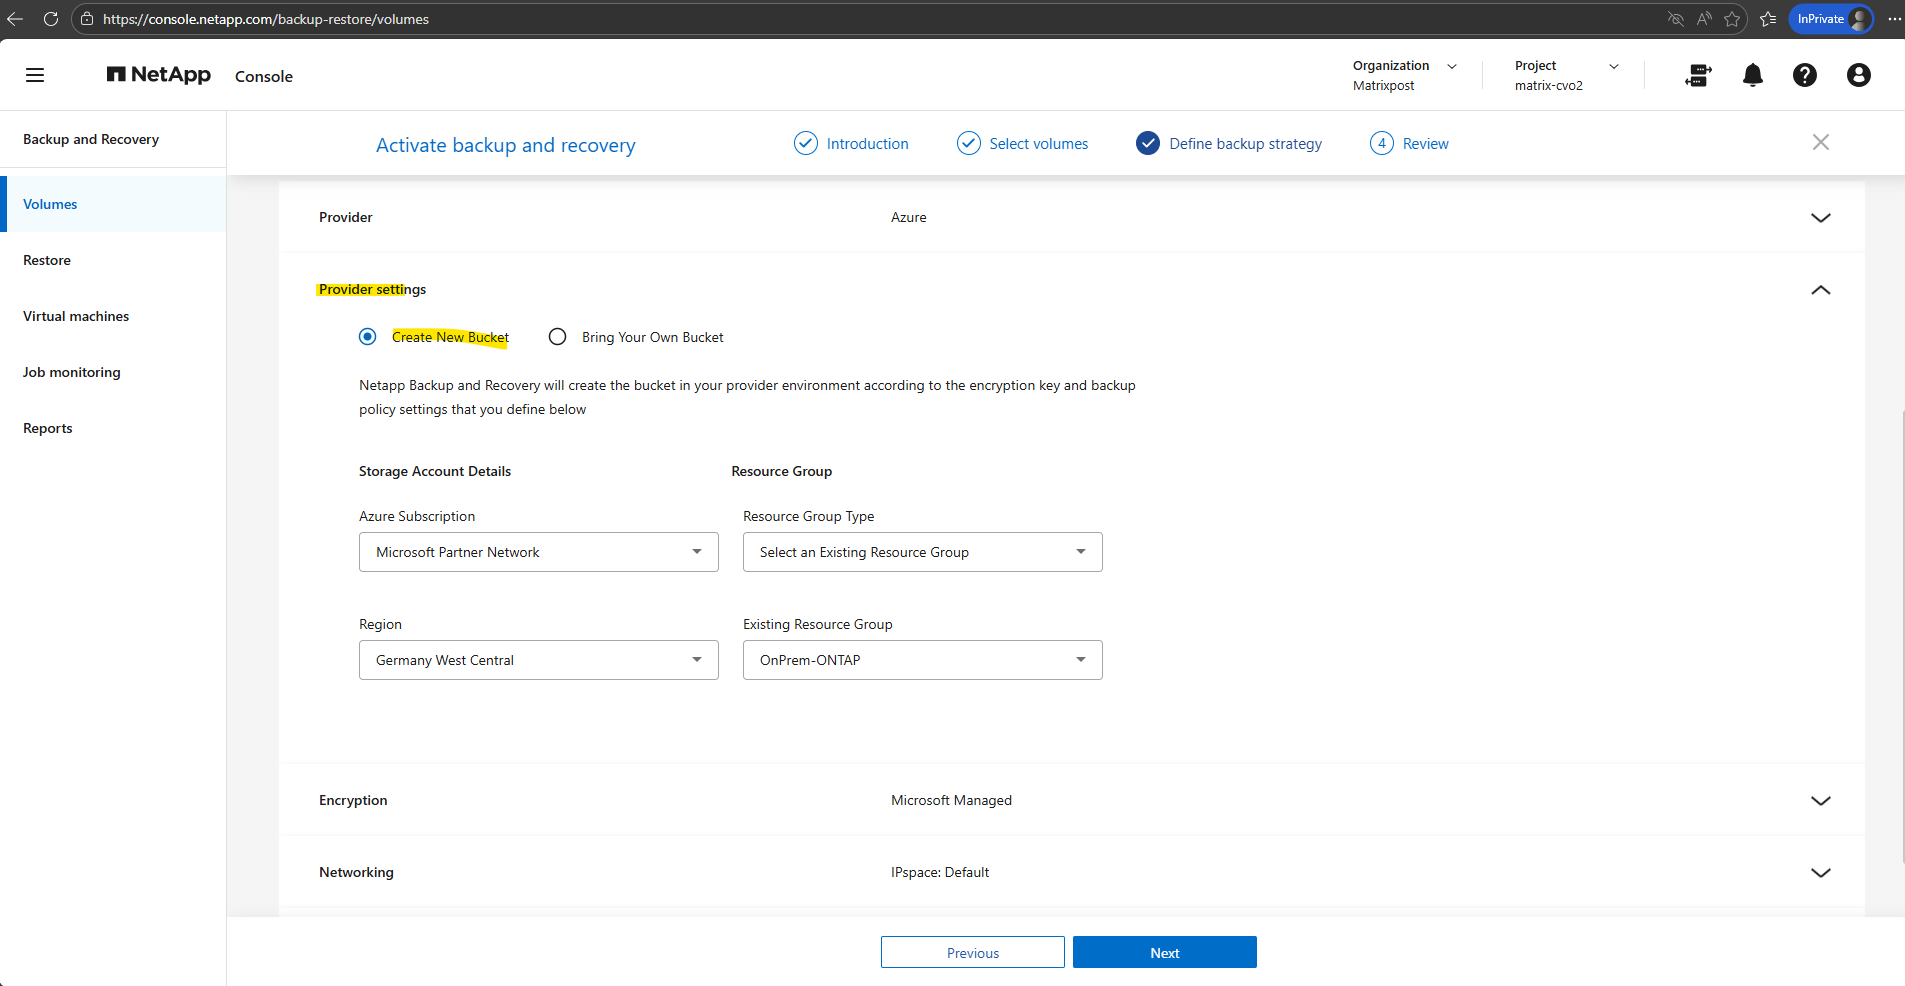Collapse the Provider settings section
Viewport: 1905px width, 986px height.
(1820, 290)
